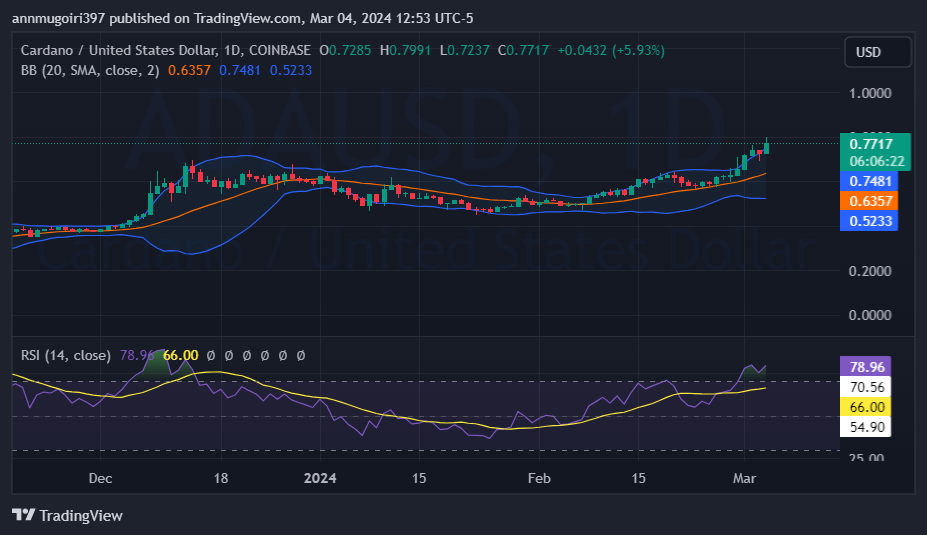This screenshot has width=927, height=535.
Task: Click the 54.90 RSI level label
Action: [x=866, y=427]
